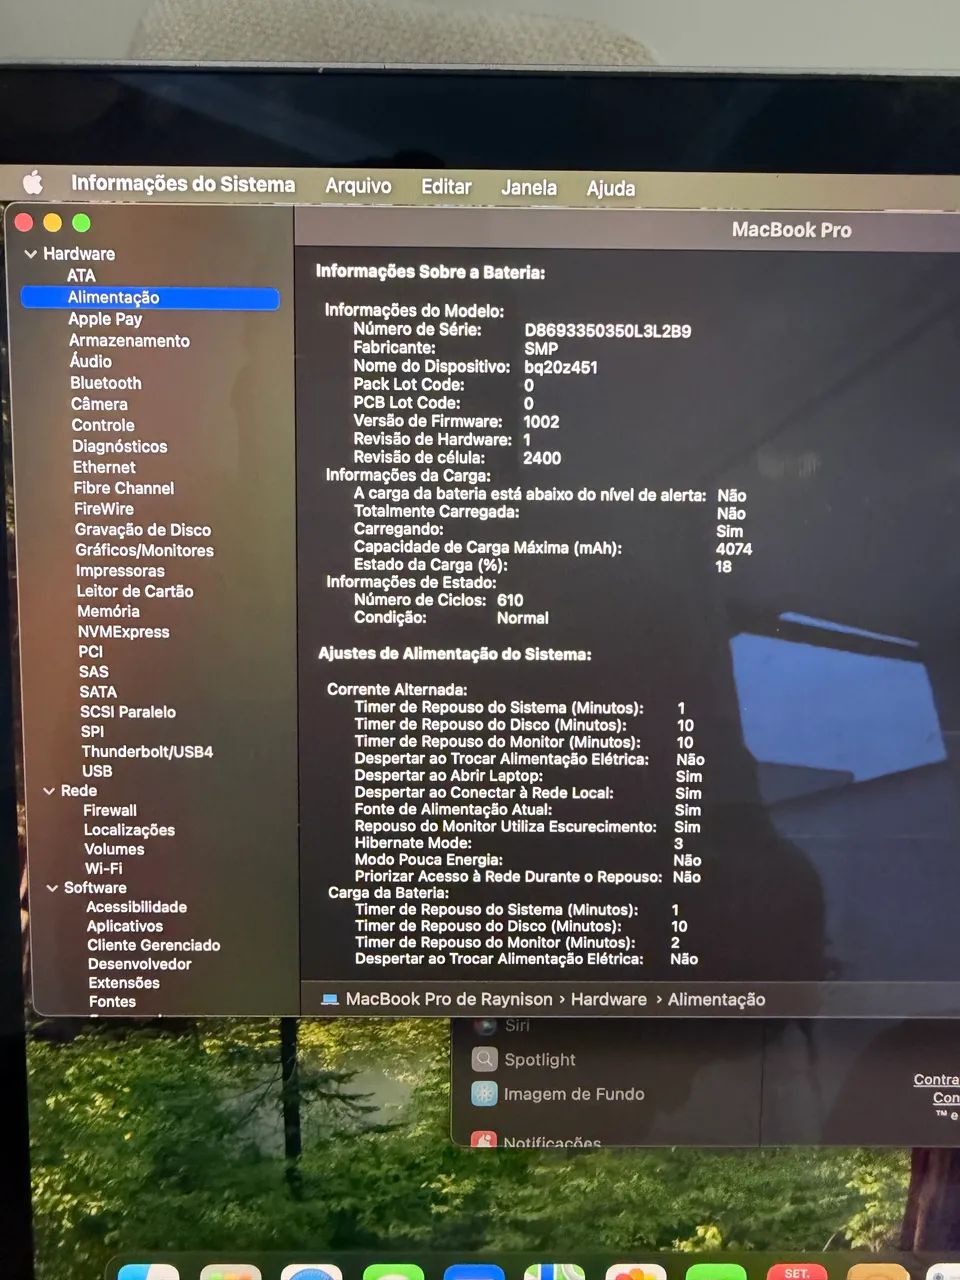The image size is (960, 1280).
Task: Select SPI in the sidebar
Action: point(92,731)
